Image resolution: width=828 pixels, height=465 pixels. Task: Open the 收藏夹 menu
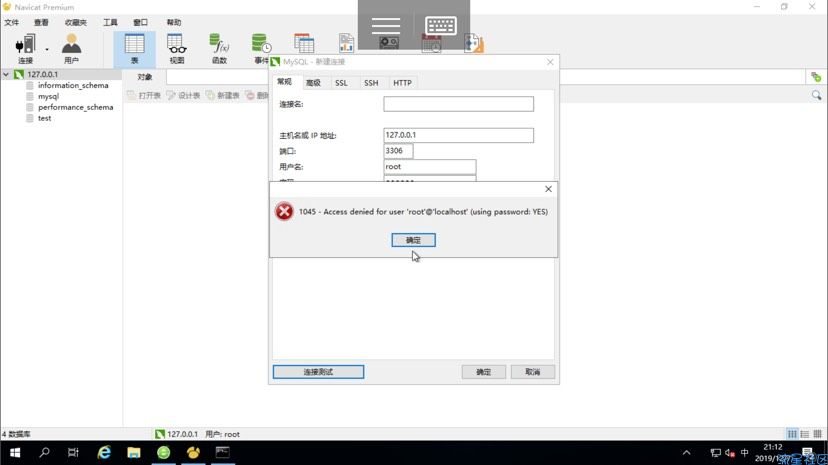tap(76, 22)
